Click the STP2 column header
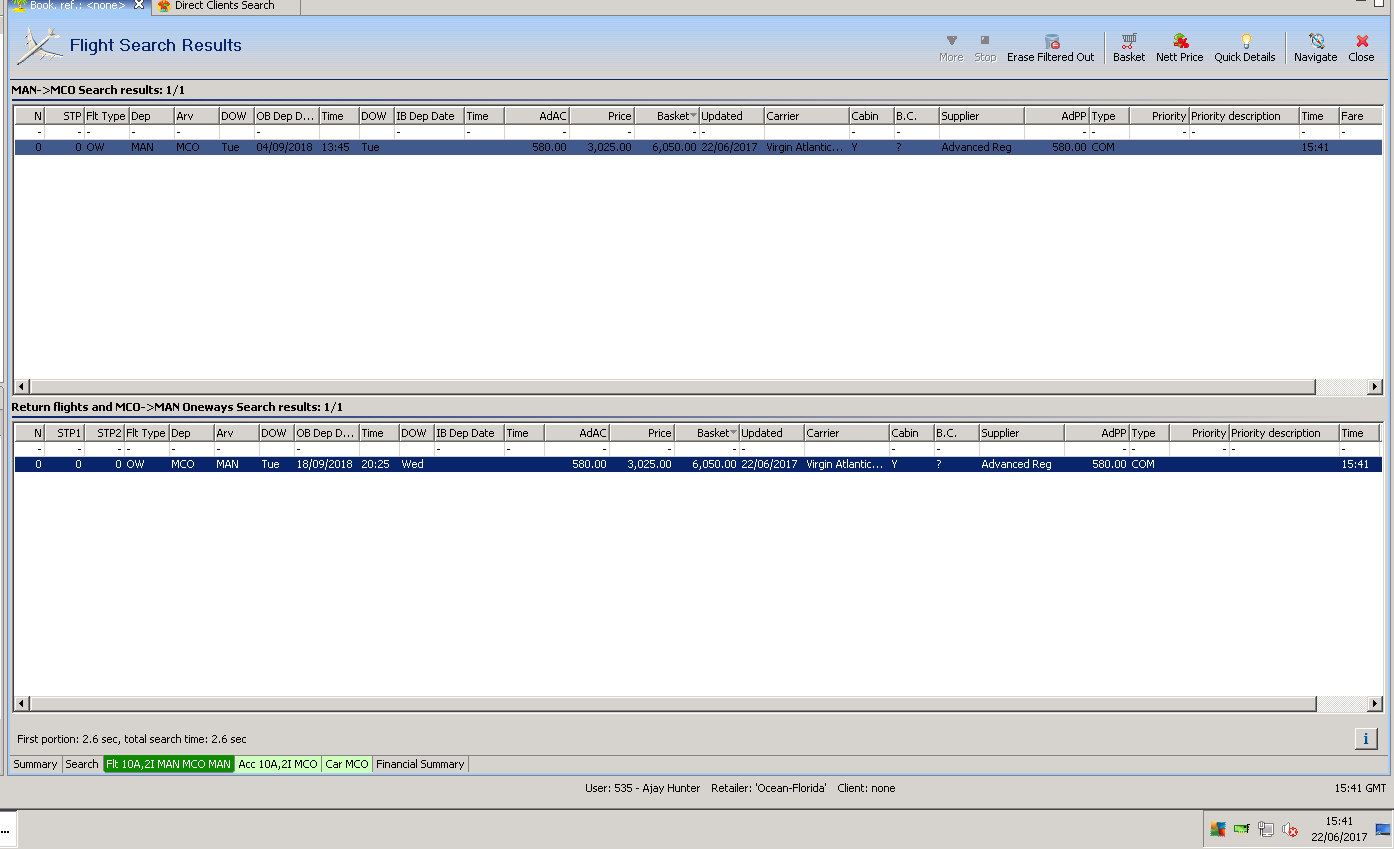 click(x=104, y=433)
